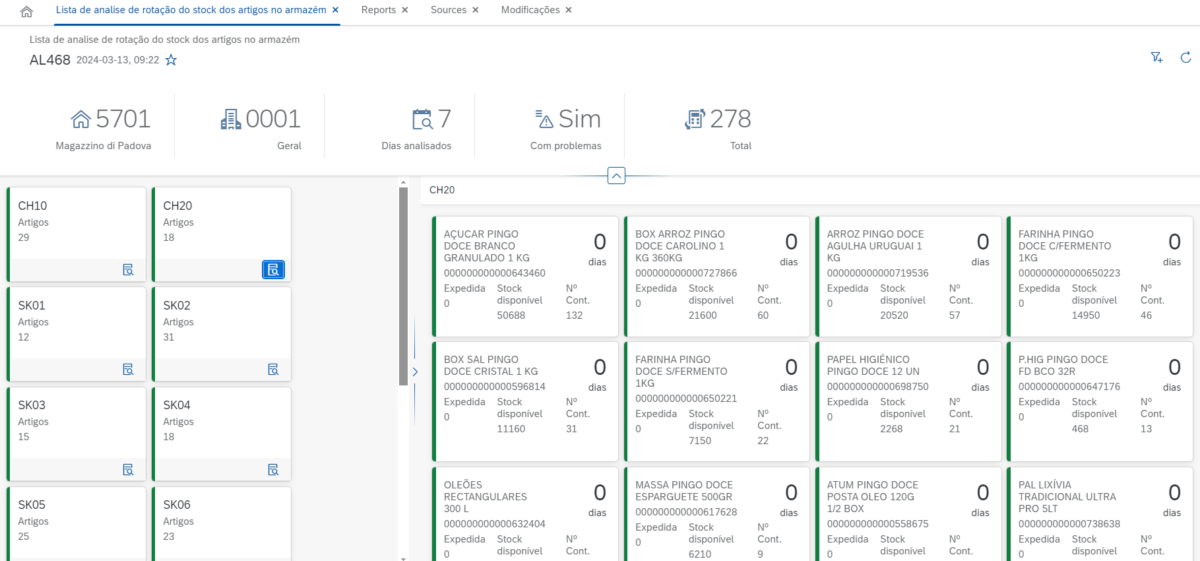1200x561 pixels.
Task: Open the AÇUCAR PINGO DOCE BRANCO card
Action: (x=524, y=275)
